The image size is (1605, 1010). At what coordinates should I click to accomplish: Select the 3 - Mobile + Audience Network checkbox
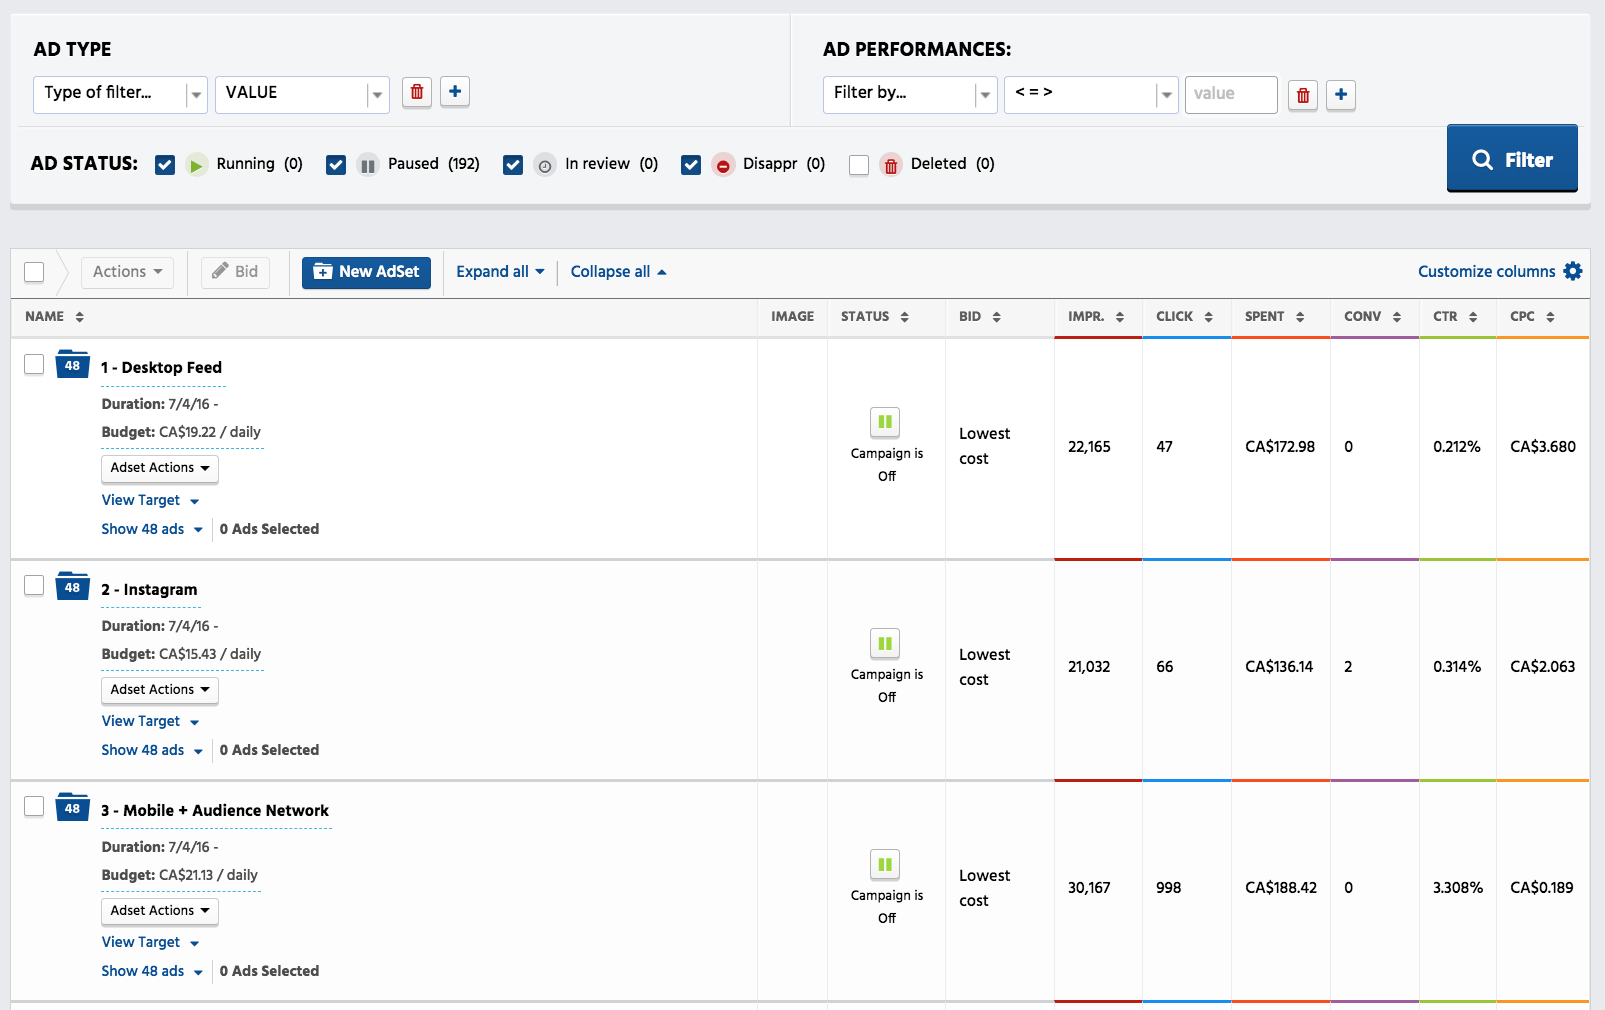pyautogui.click(x=34, y=806)
